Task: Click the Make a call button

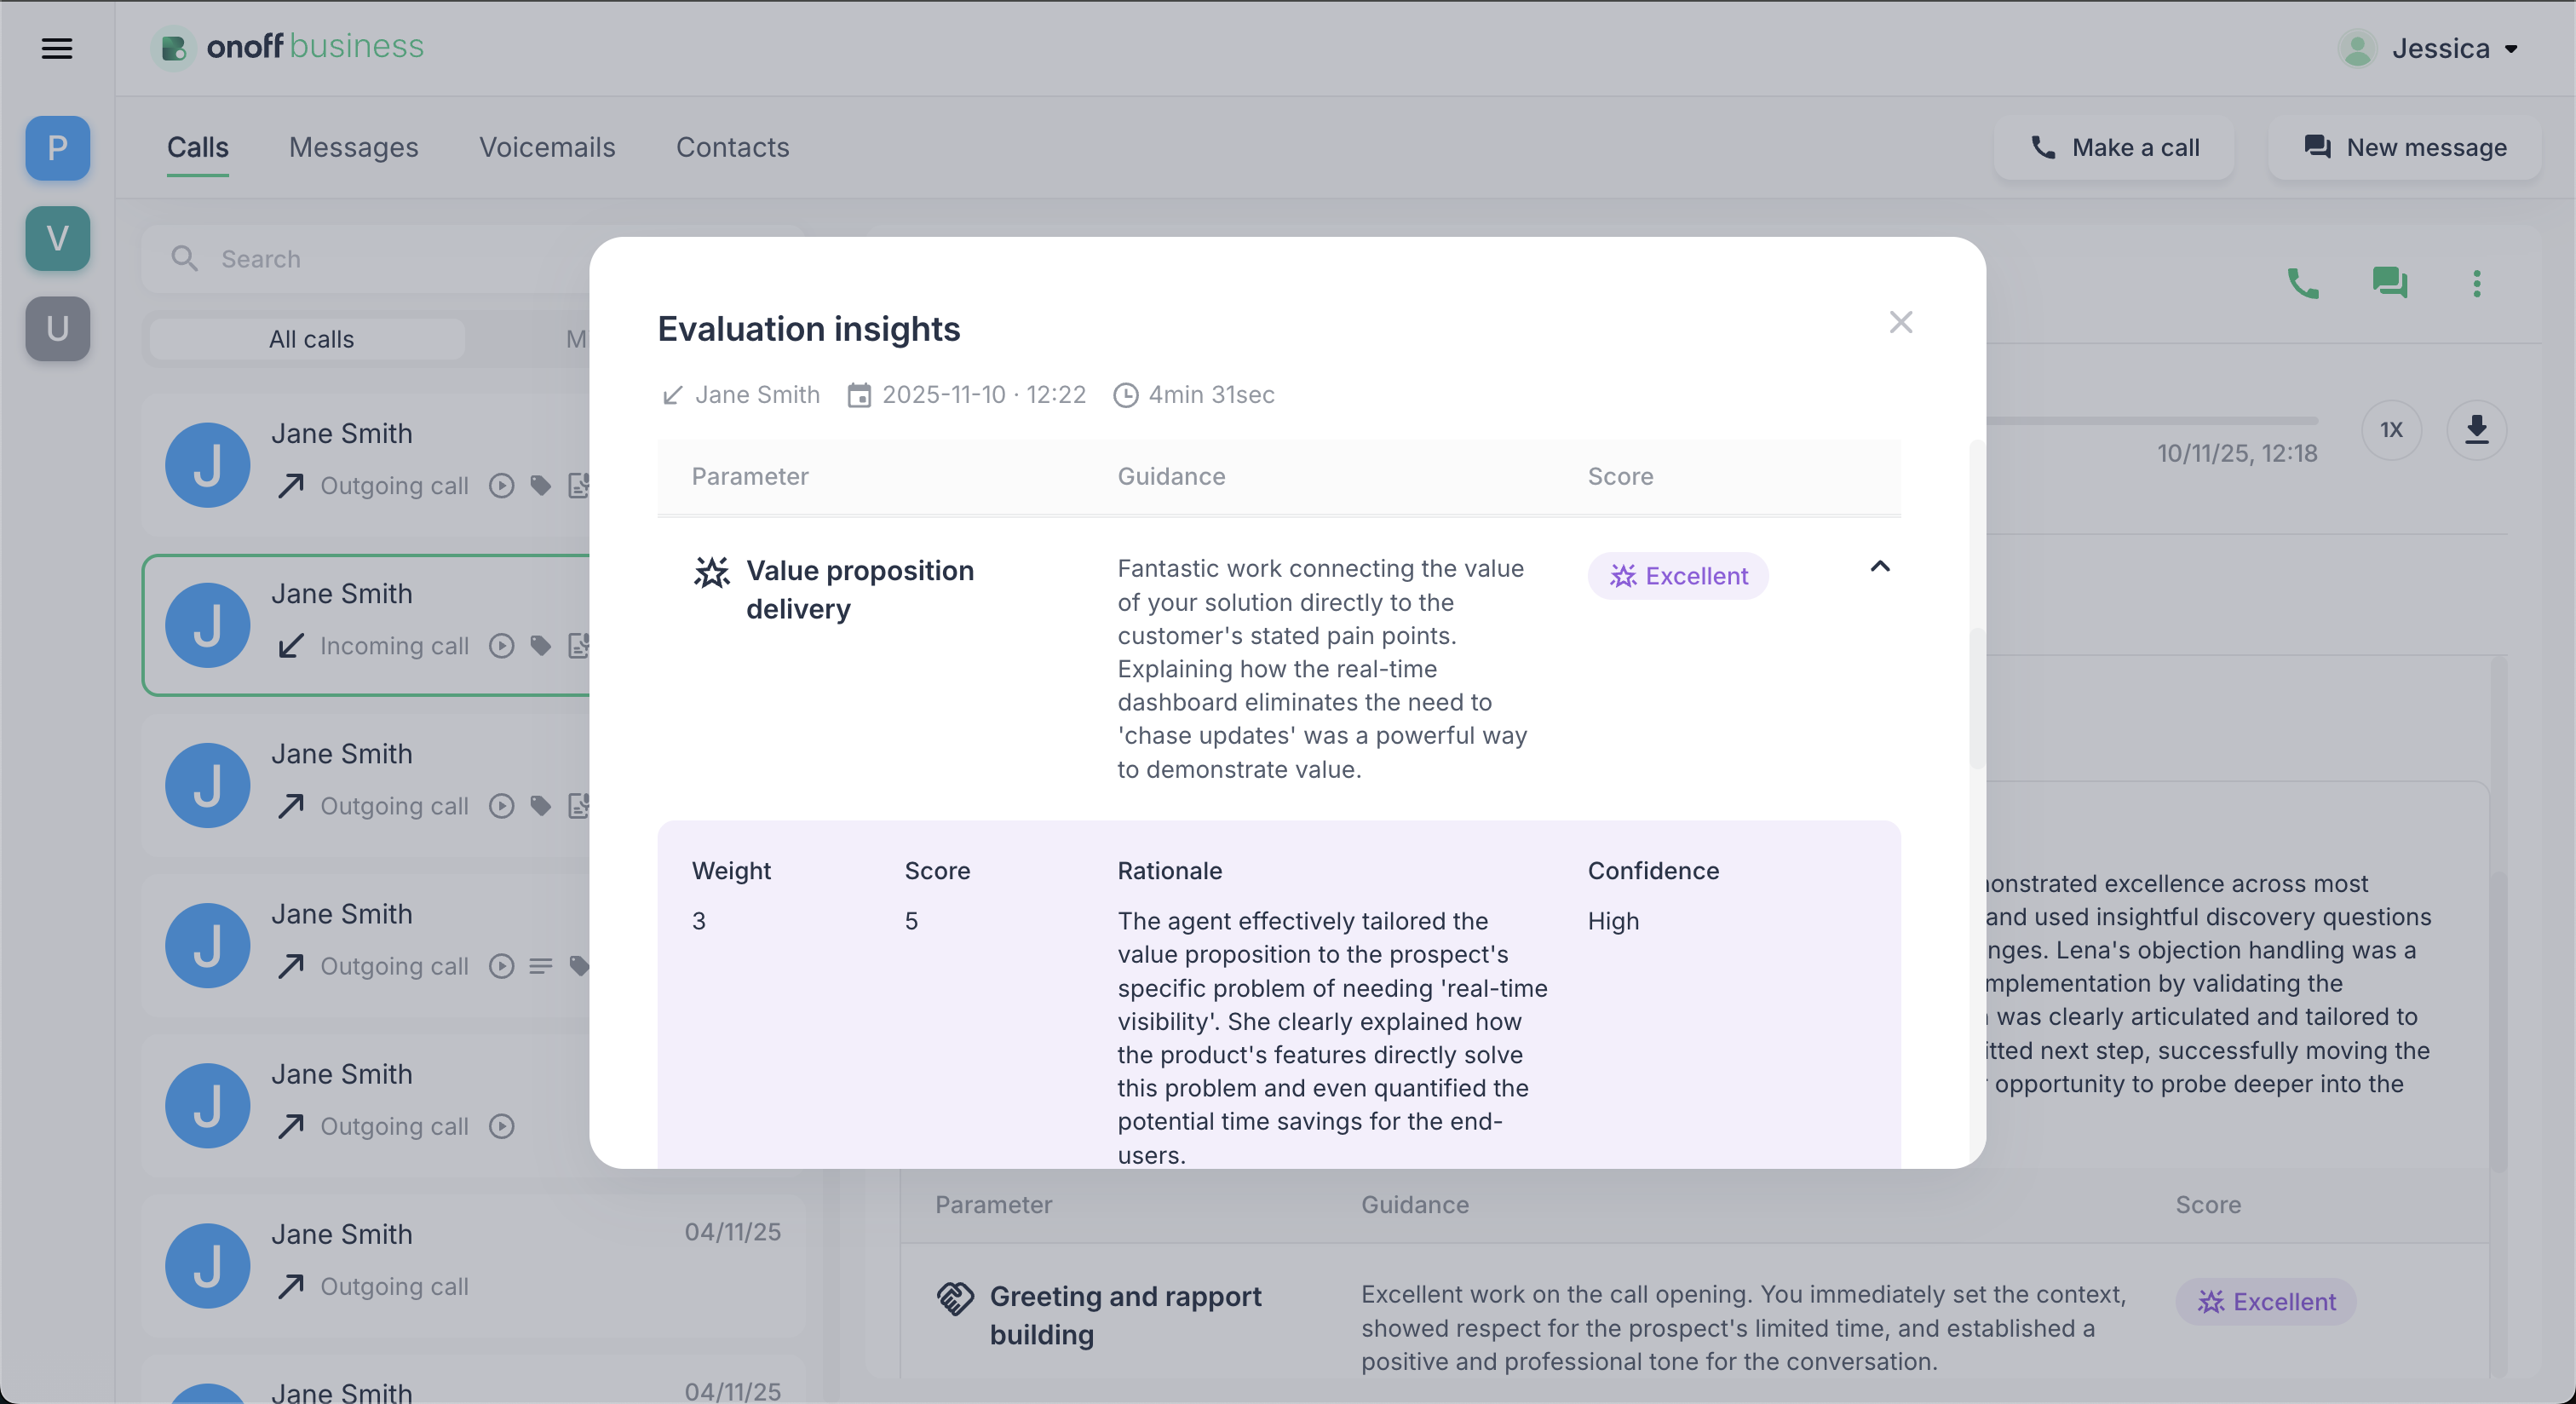Action: pos(2114,148)
